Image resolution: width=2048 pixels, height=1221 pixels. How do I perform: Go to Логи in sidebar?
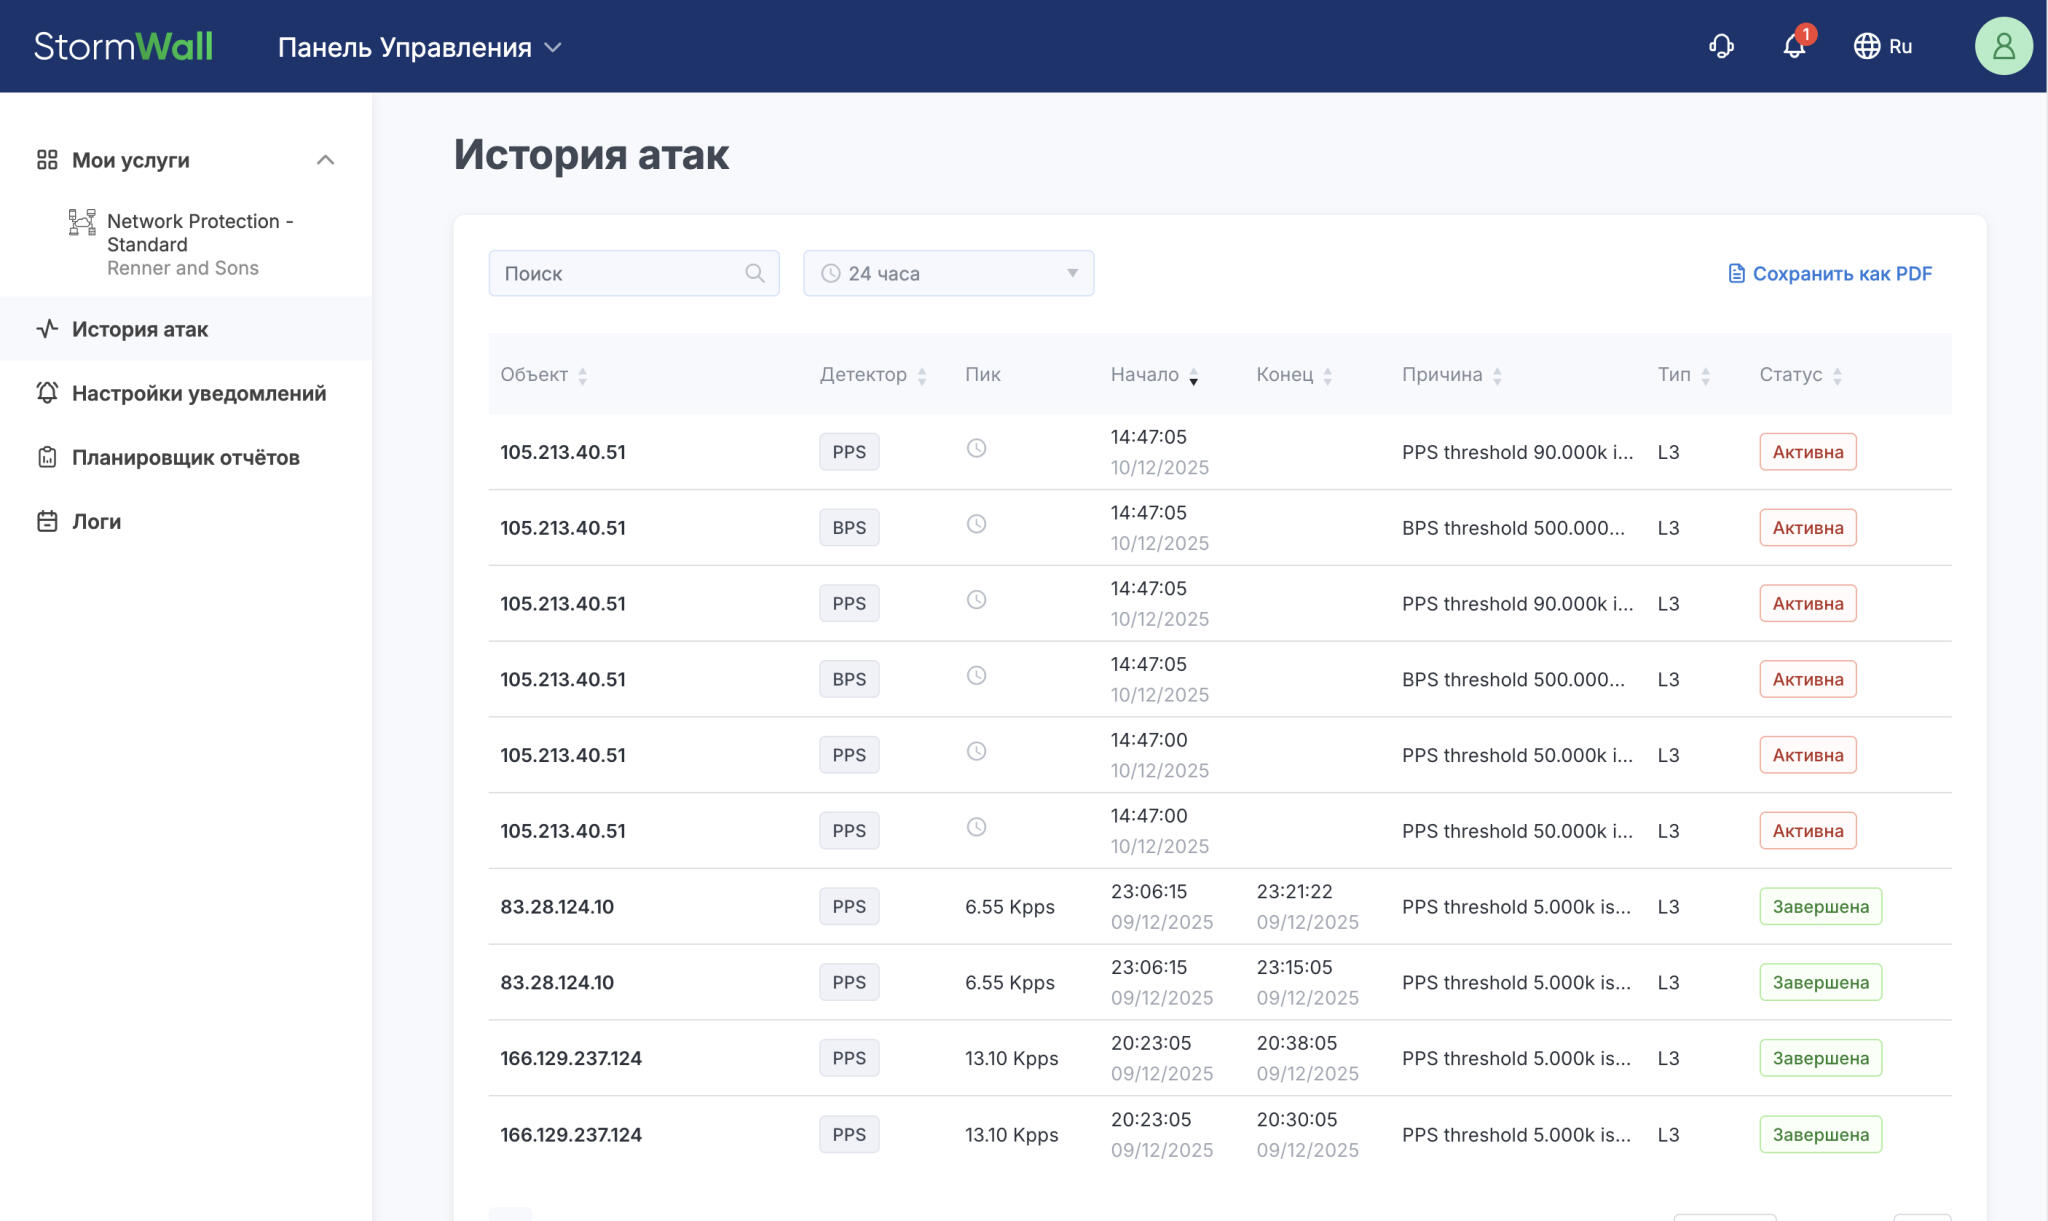(96, 521)
